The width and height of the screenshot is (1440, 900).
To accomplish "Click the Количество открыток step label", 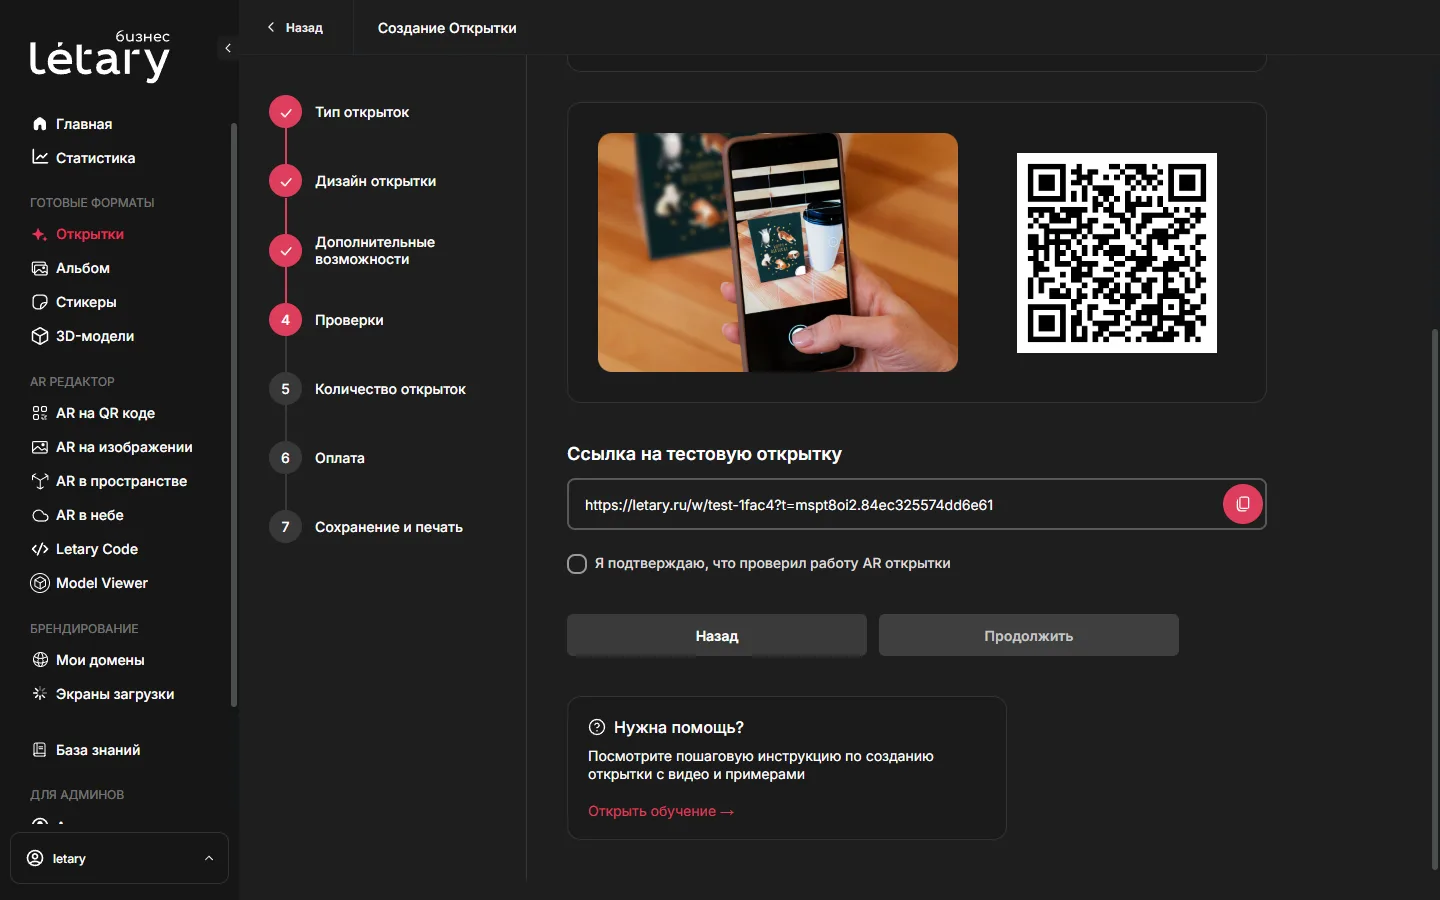I will [x=390, y=389].
